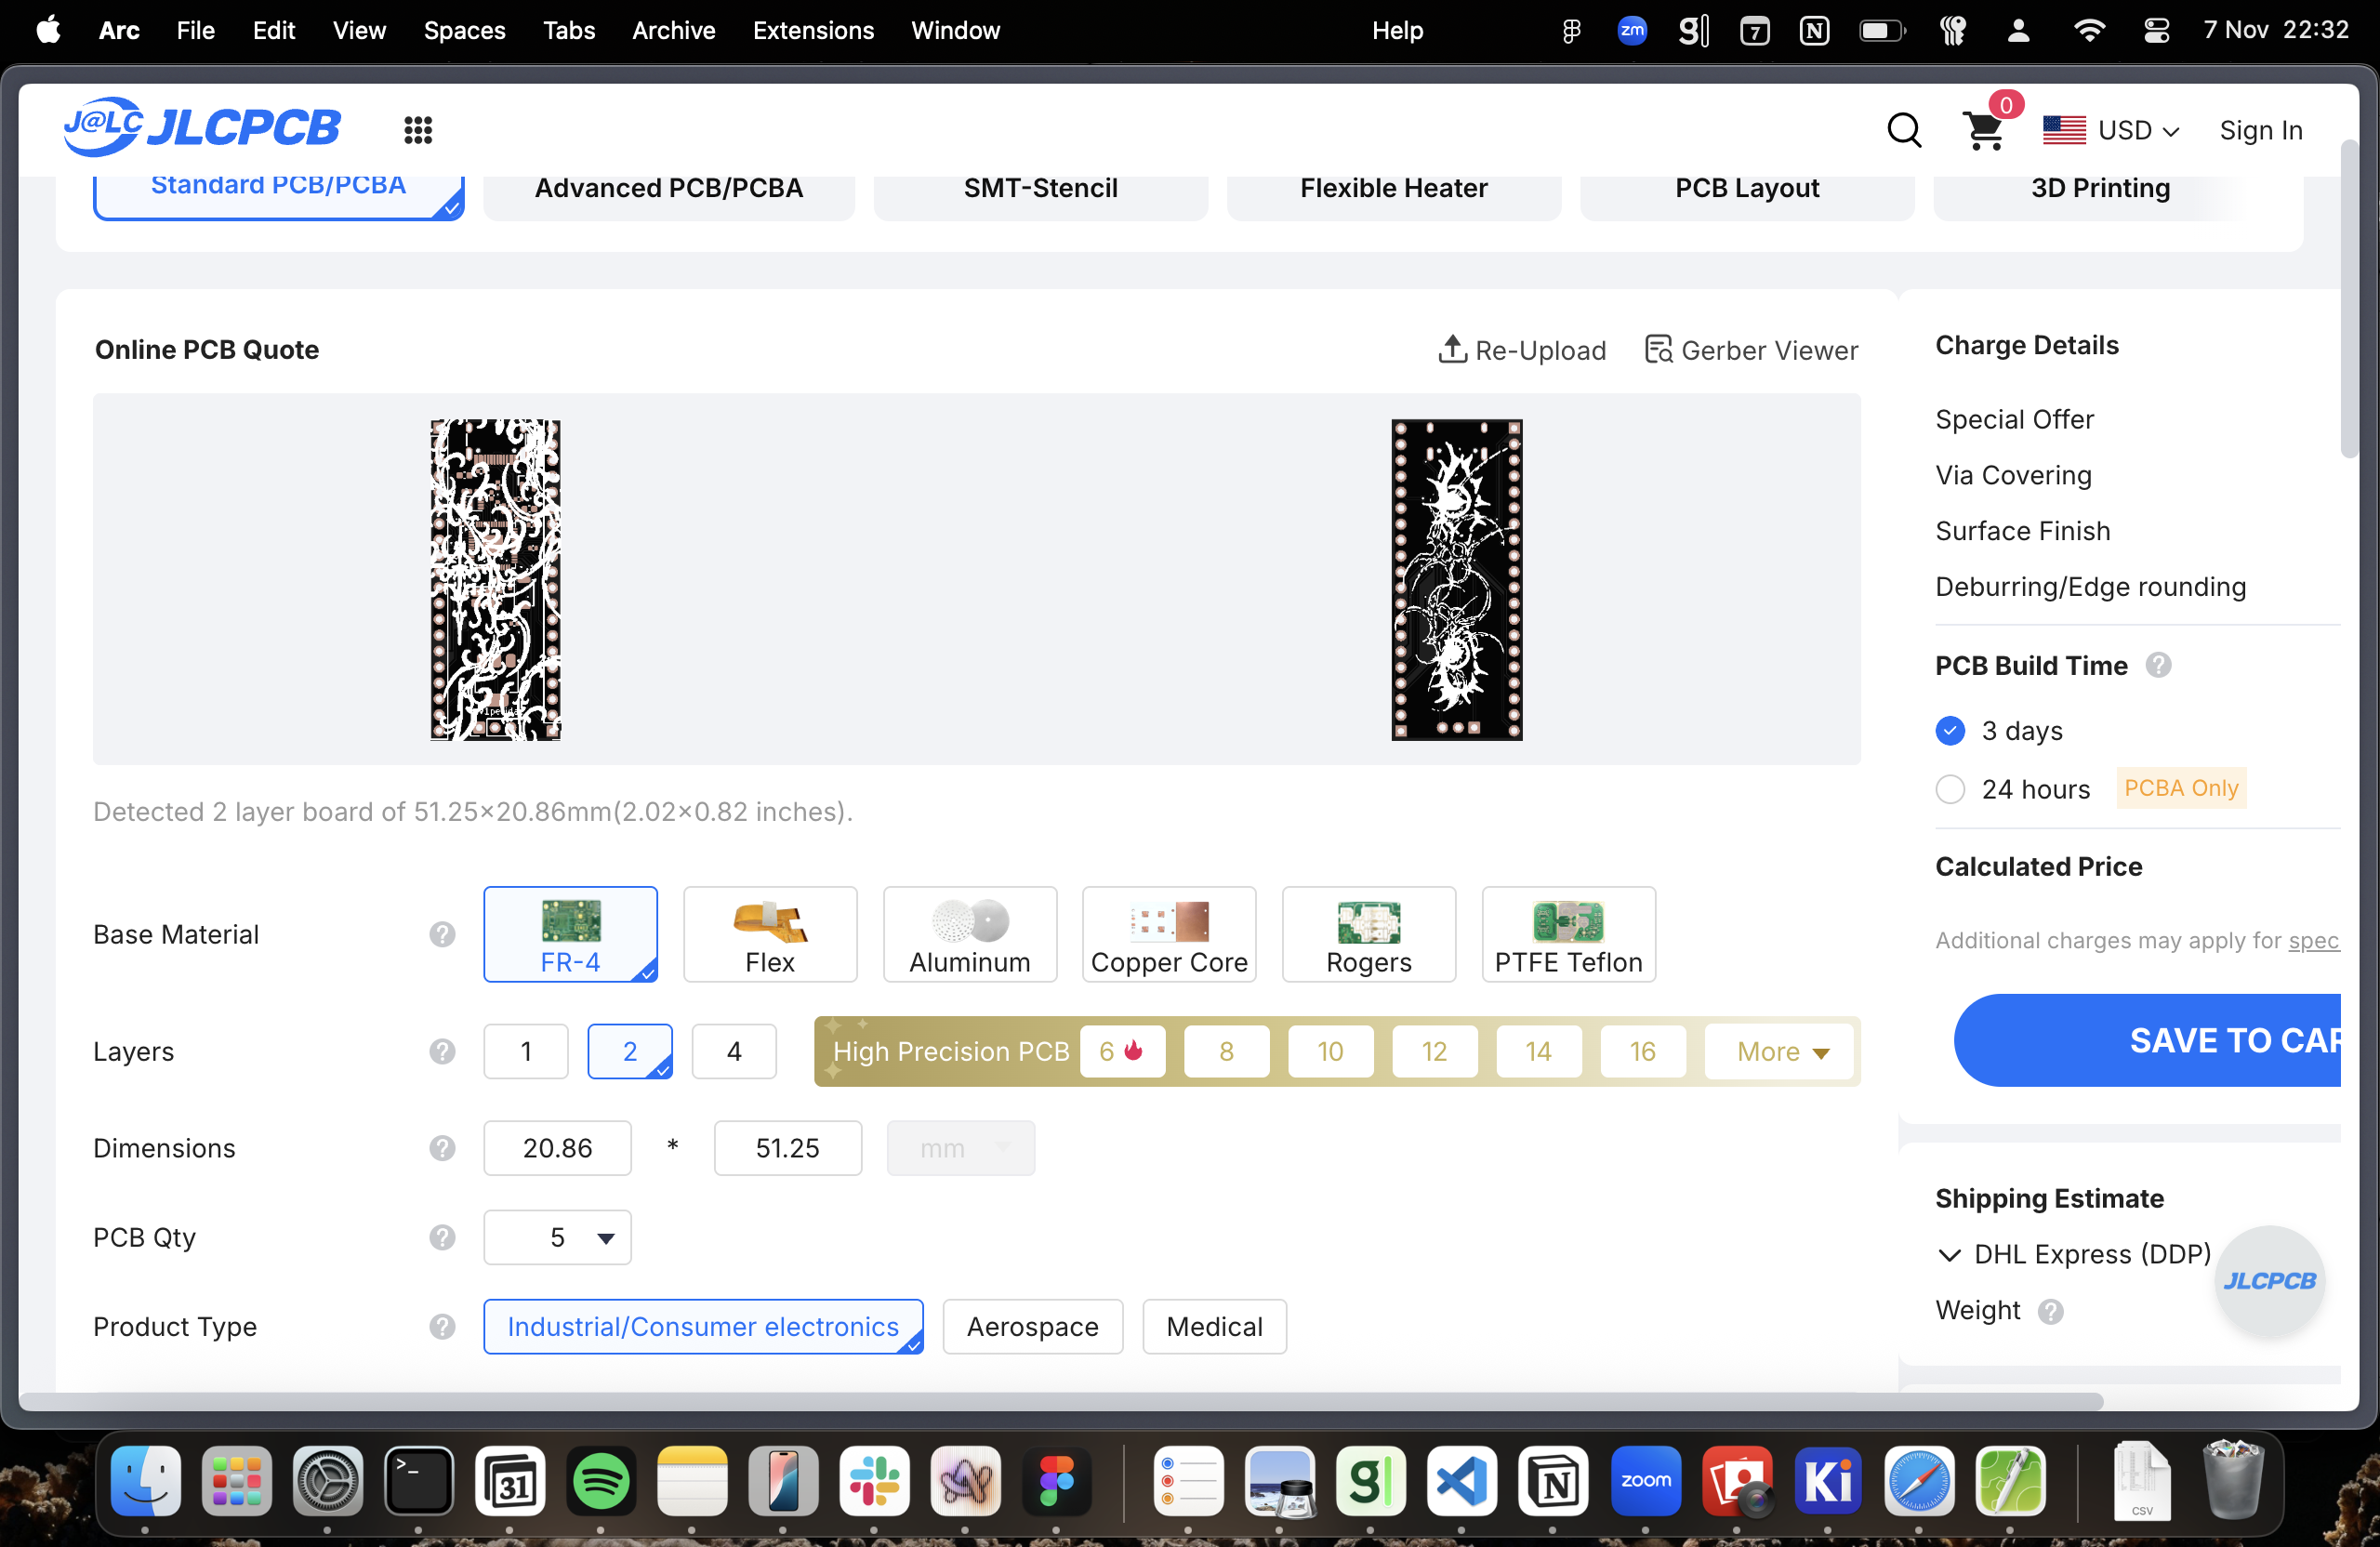The height and width of the screenshot is (1547, 2380).
Task: Click the Sign In link
Action: coord(2261,130)
